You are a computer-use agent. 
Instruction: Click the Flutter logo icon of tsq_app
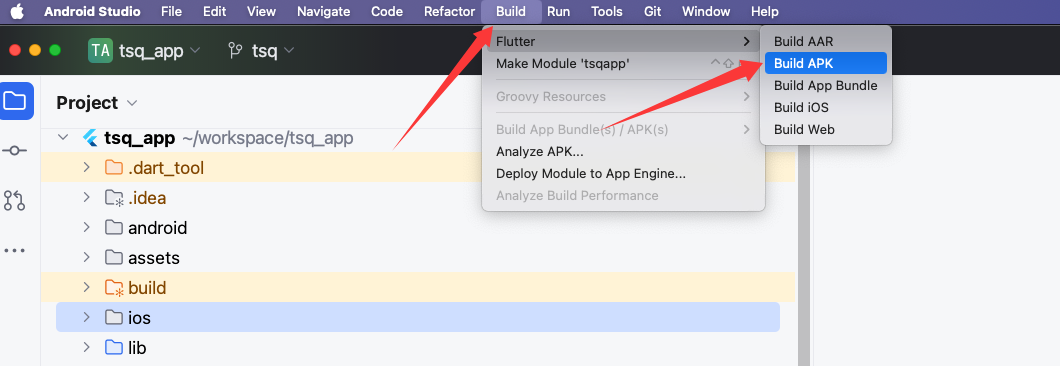click(90, 138)
